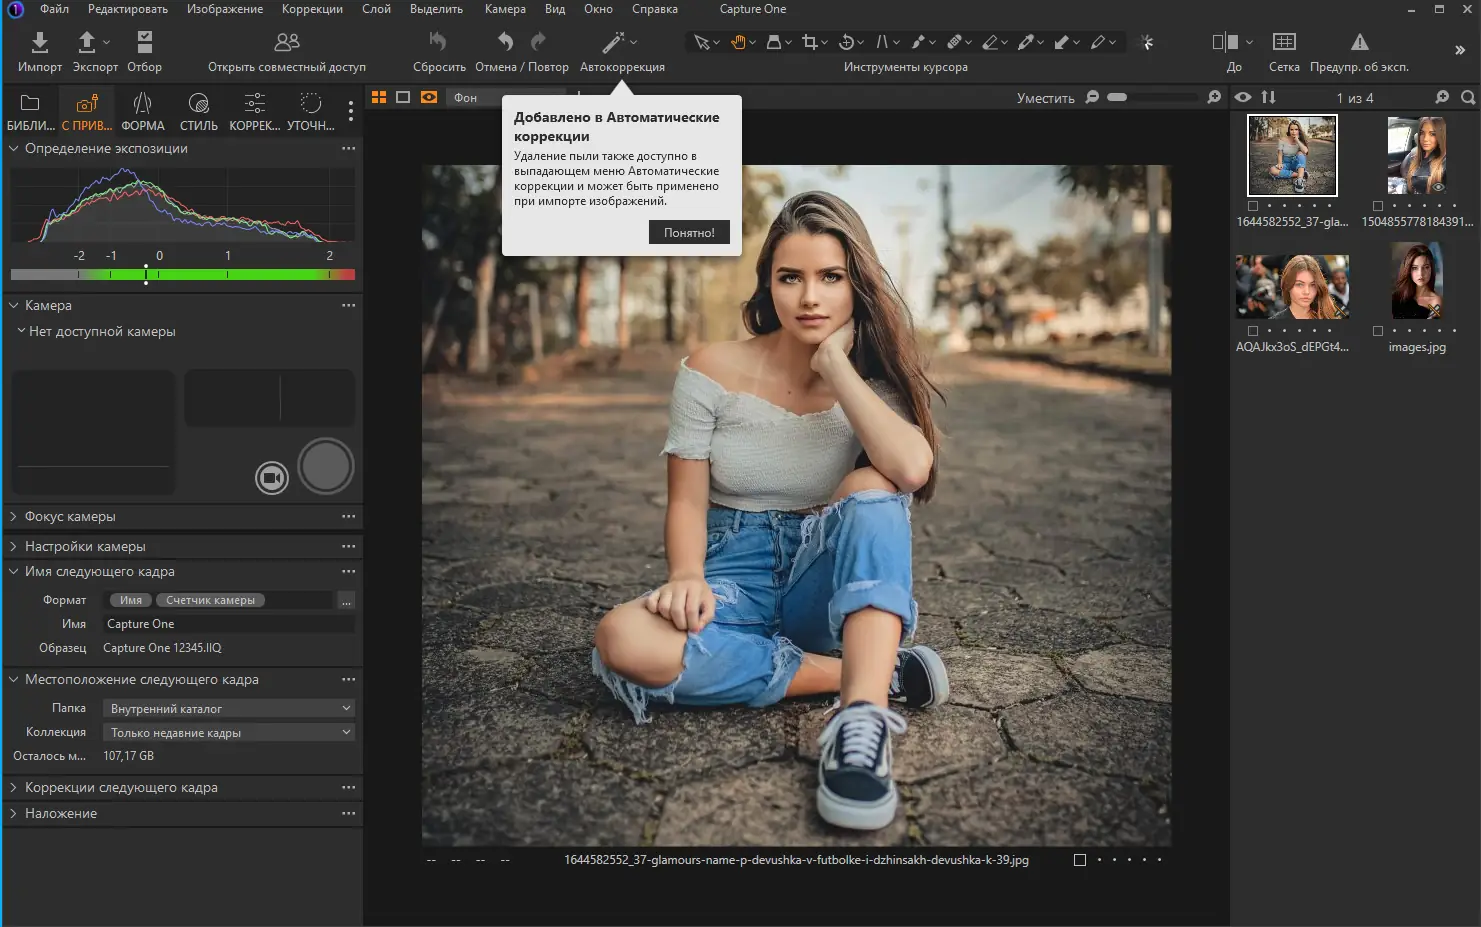This screenshot has height=927, width=1481.
Task: Open the Слой menu
Action: pos(376,9)
